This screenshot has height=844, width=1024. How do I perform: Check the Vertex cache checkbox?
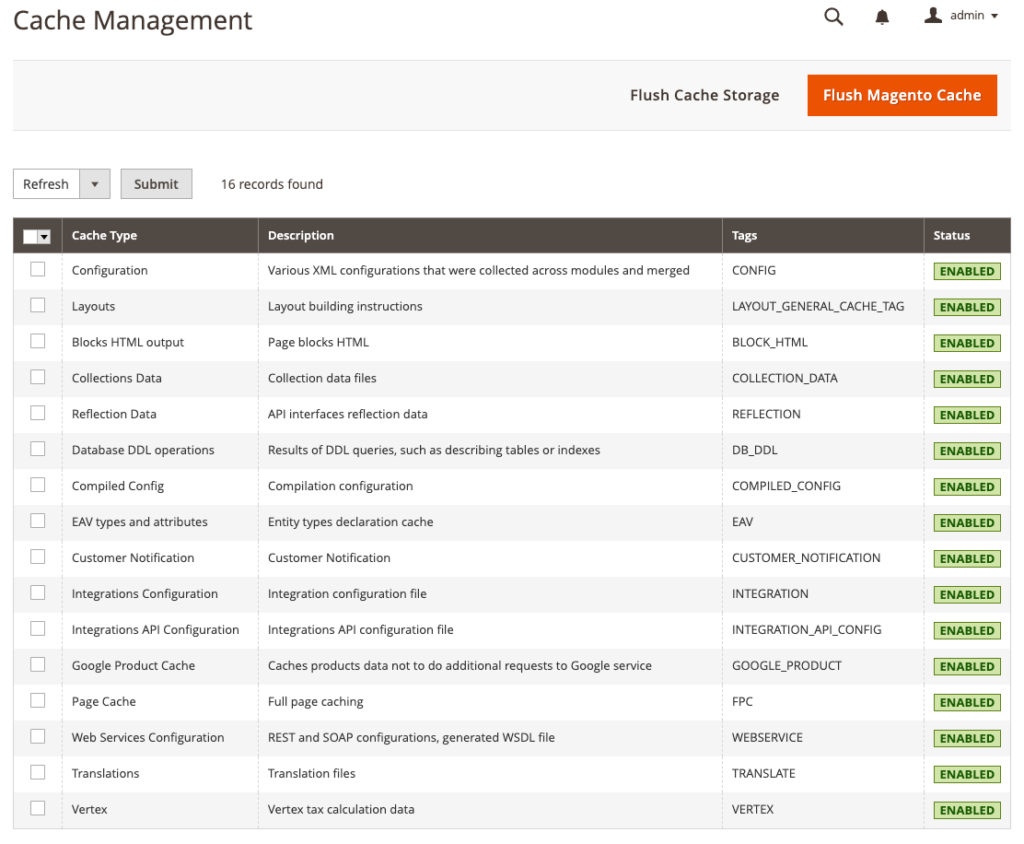[37, 809]
